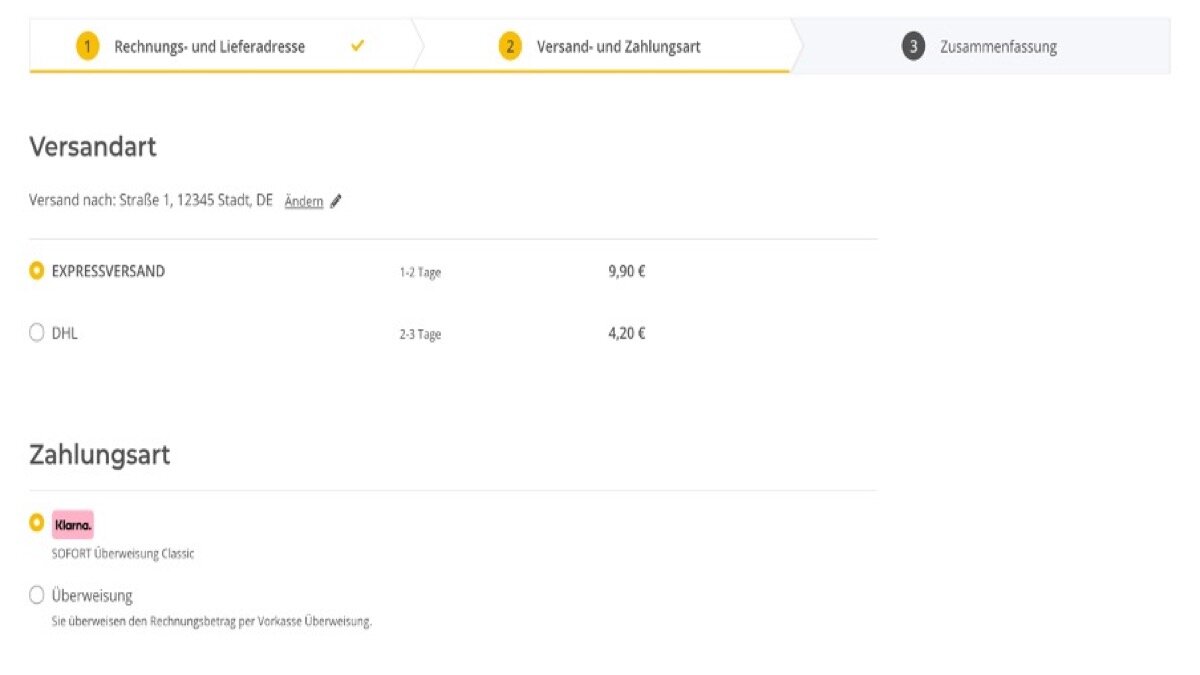Go to the Zusammenfassung step
This screenshot has width=1200, height=675.
click(x=982, y=46)
